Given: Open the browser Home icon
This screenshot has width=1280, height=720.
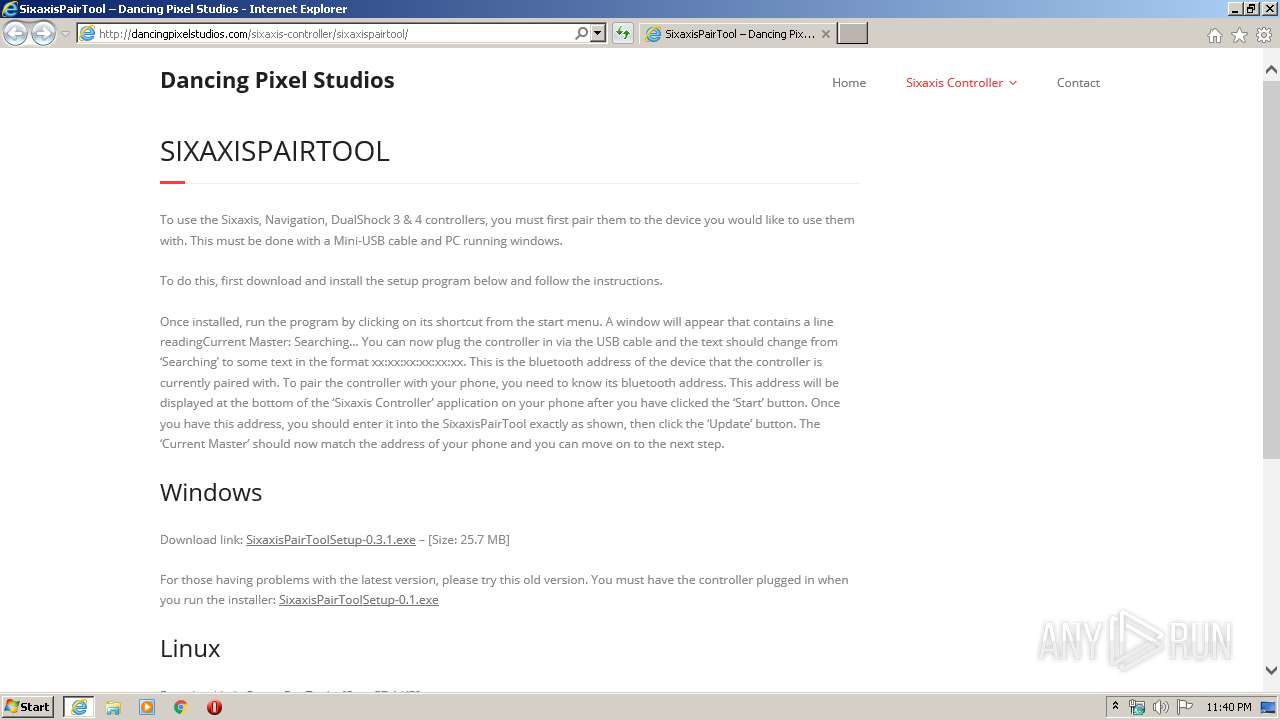Looking at the screenshot, I should pos(1214,35).
